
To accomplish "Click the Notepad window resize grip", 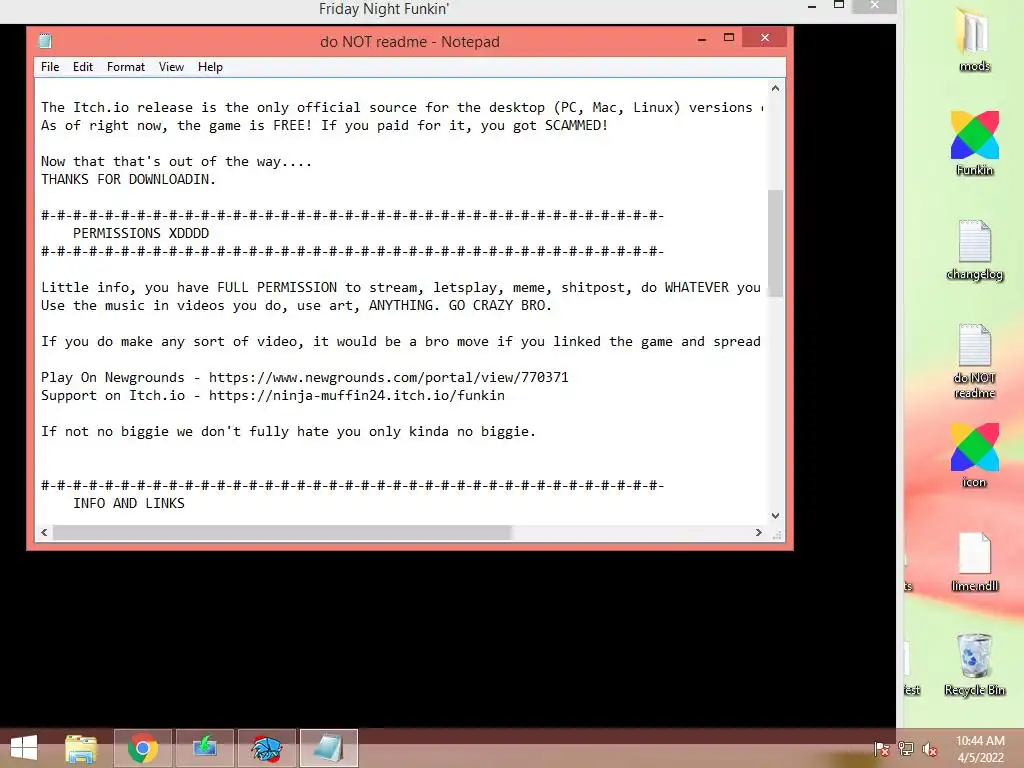I will [x=776, y=534].
